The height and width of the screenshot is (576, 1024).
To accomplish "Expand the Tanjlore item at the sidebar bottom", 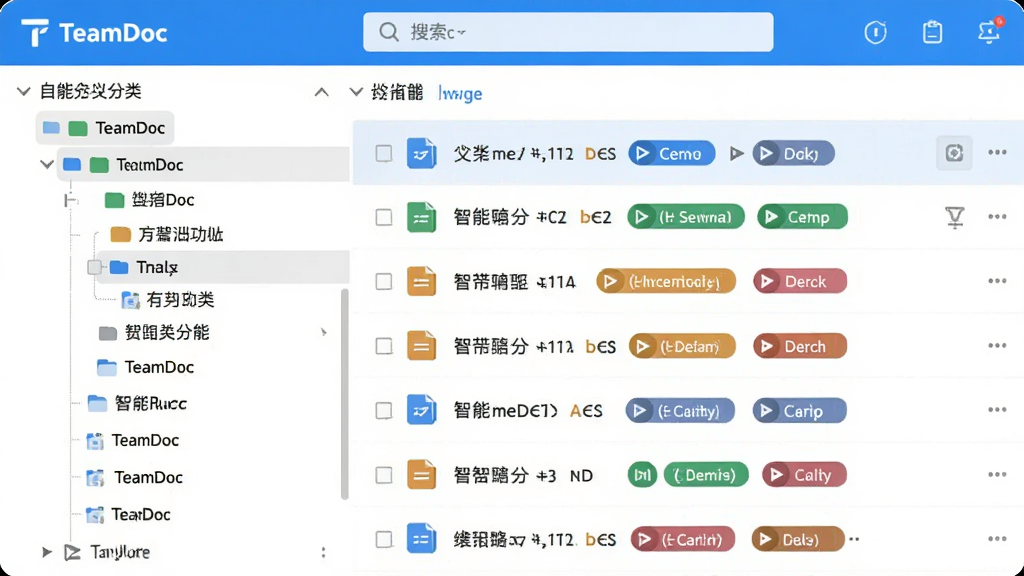I will [x=46, y=552].
